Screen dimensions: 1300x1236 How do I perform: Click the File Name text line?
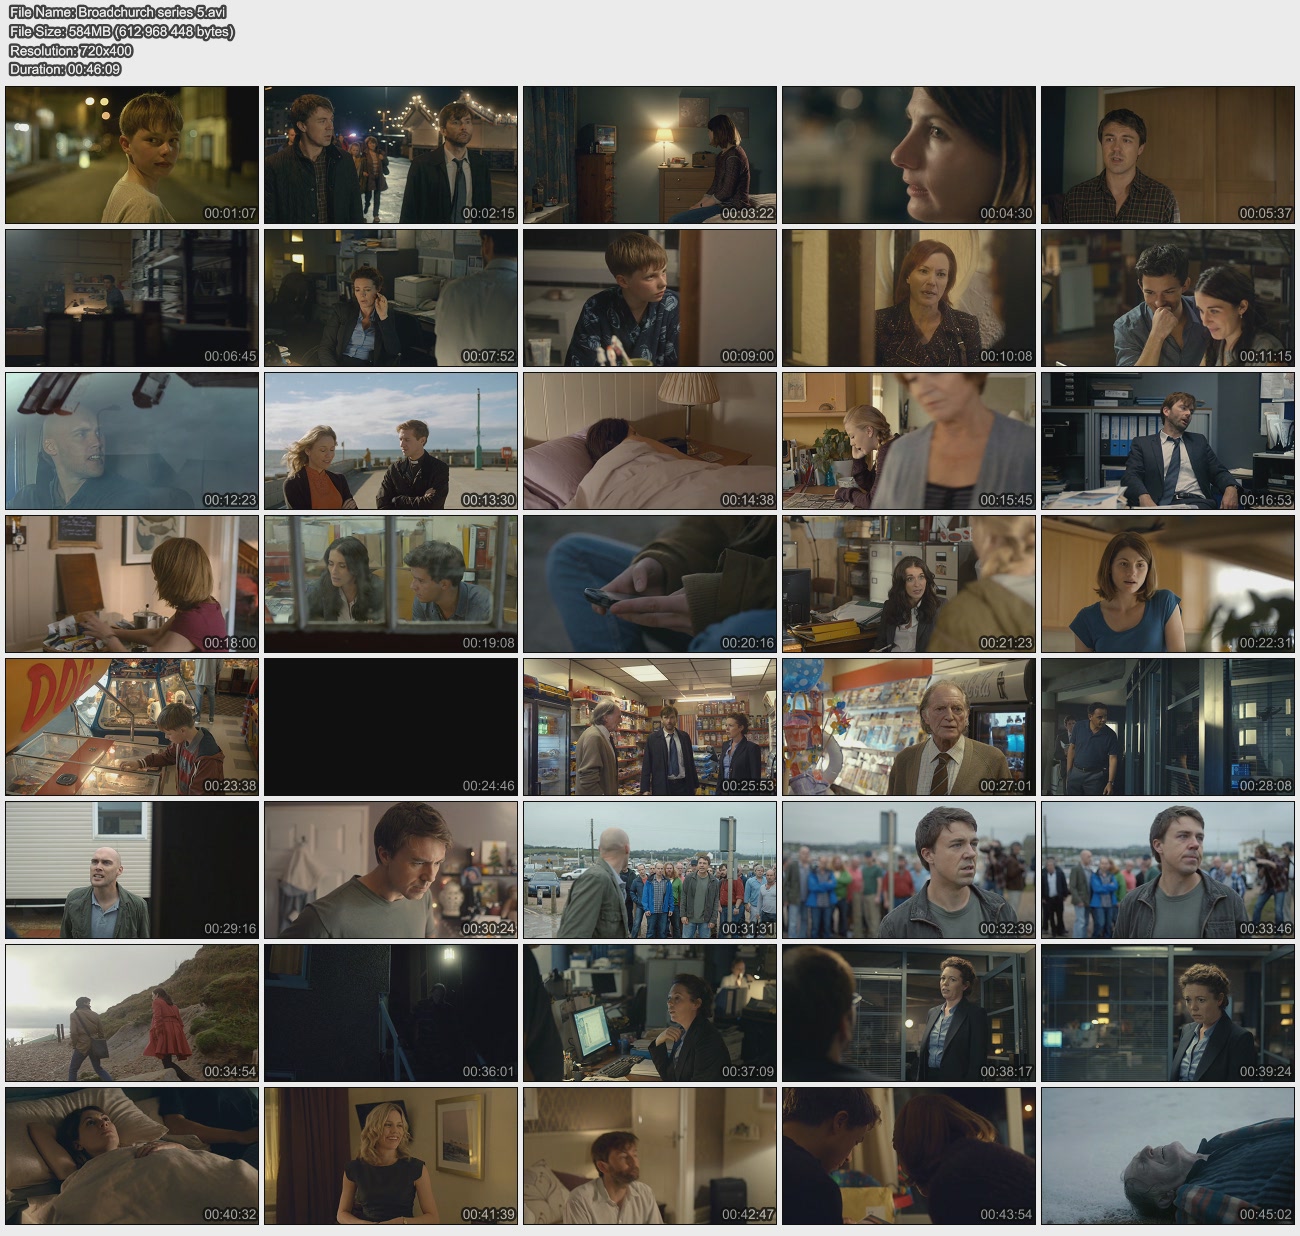point(117,12)
